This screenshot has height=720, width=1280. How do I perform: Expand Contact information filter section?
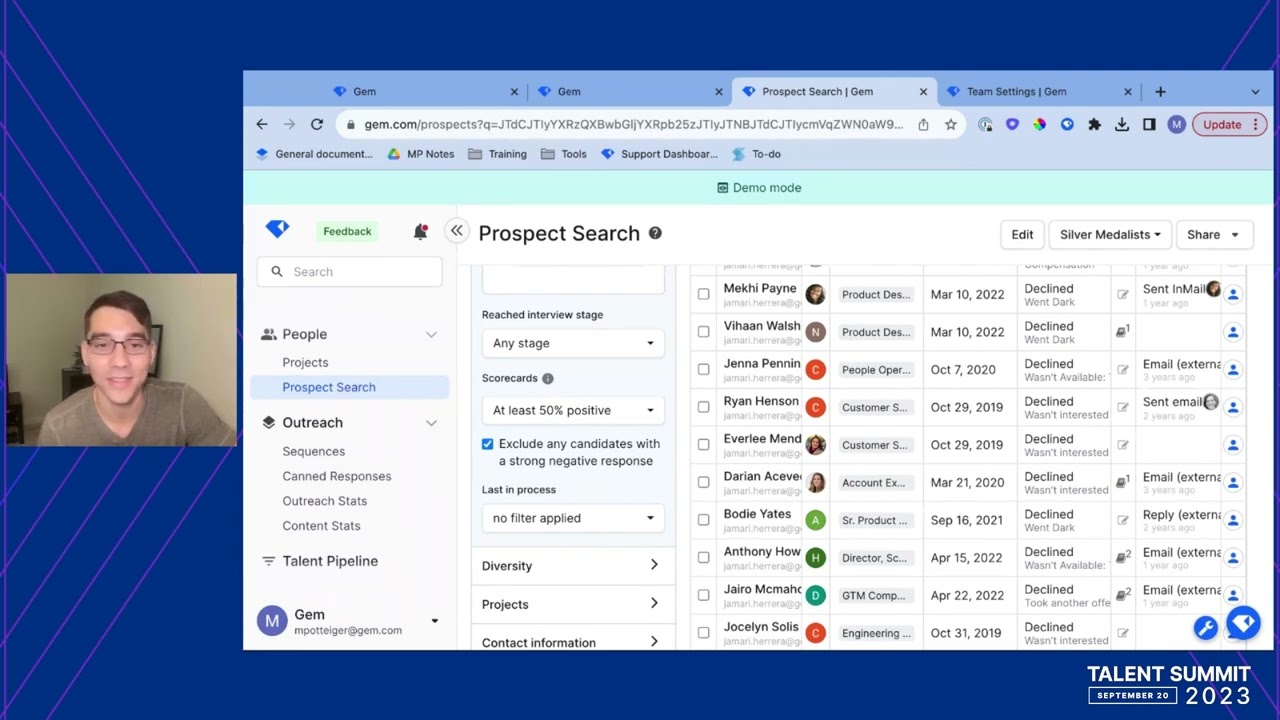pyautogui.click(x=571, y=642)
